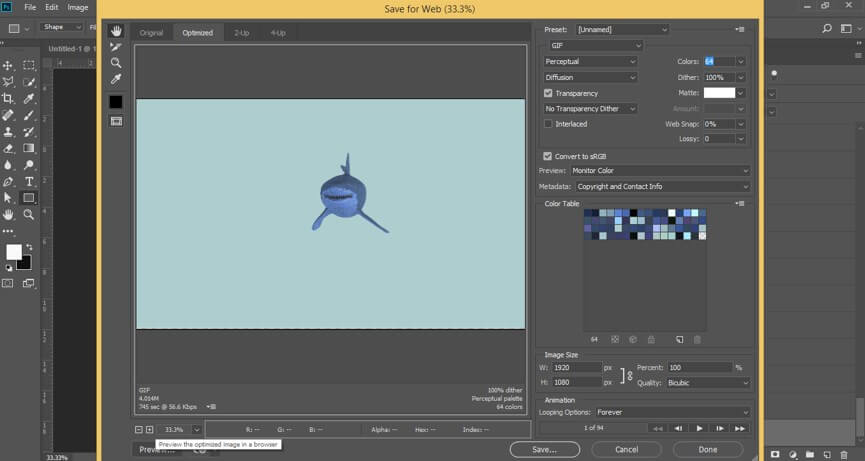Viewport: 865px width, 461px height.
Task: Click the image Width input field
Action: point(576,367)
